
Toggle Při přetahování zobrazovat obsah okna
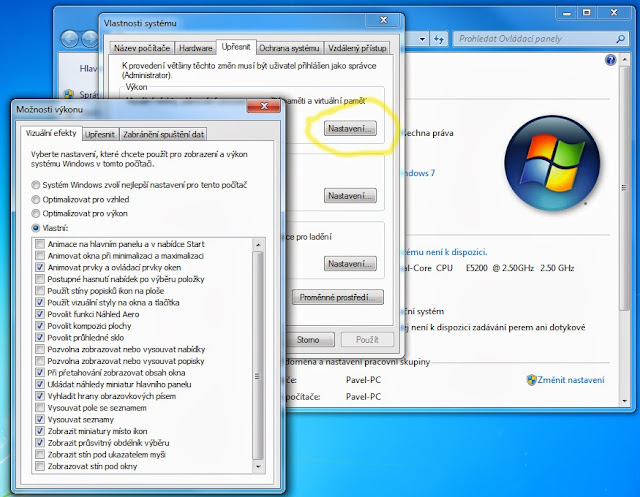pyautogui.click(x=40, y=373)
